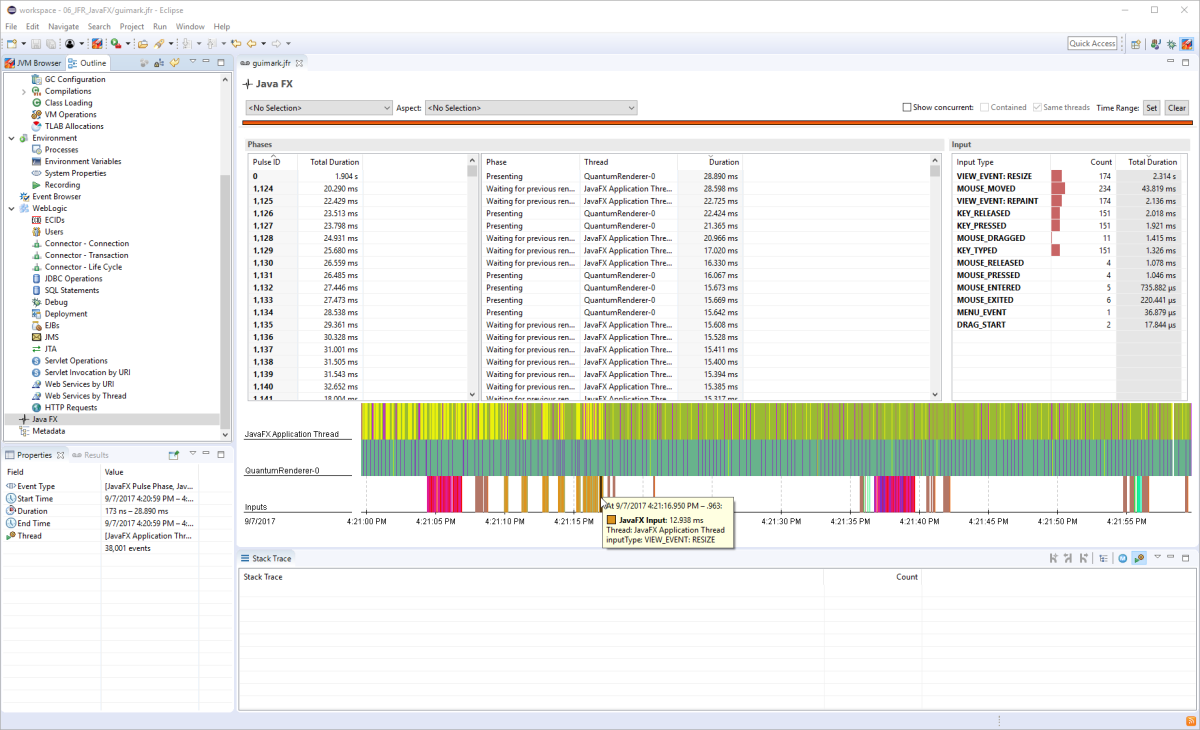This screenshot has height=730, width=1200.
Task: Switch to the Results tab
Action: tap(90, 455)
